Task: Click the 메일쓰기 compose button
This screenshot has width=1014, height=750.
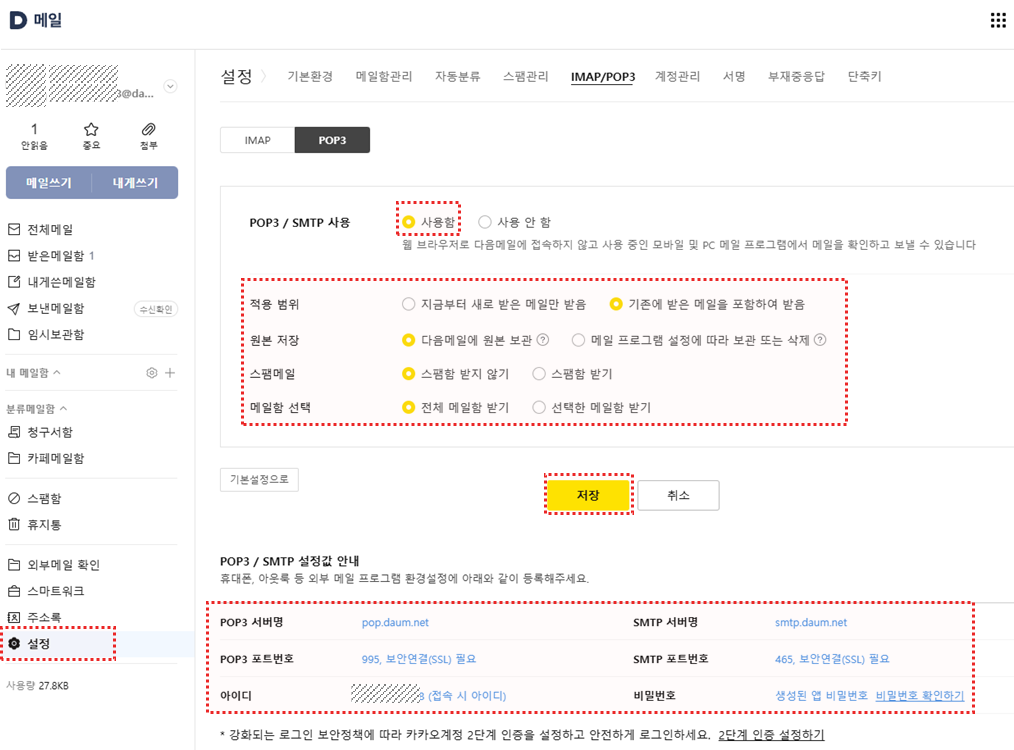Action: coord(48,183)
